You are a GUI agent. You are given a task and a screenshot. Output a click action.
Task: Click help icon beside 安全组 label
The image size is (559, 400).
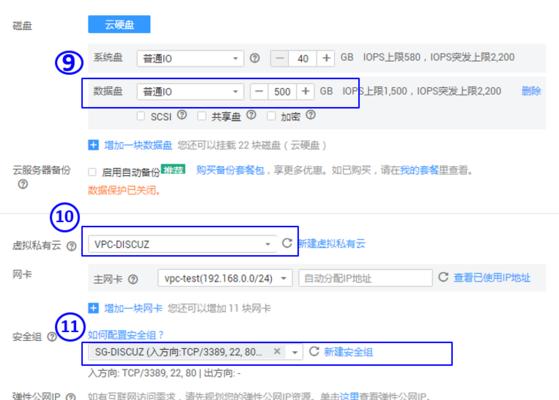(52, 337)
